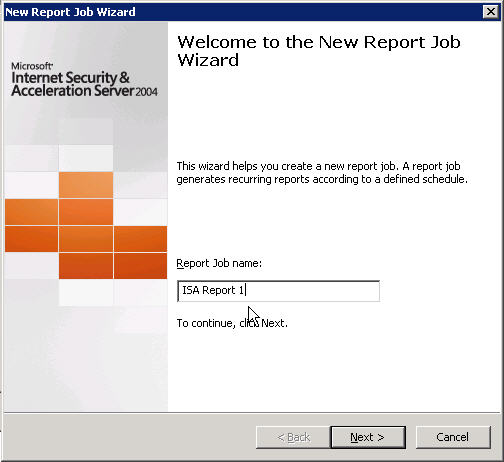Click the Next > button

tap(368, 437)
